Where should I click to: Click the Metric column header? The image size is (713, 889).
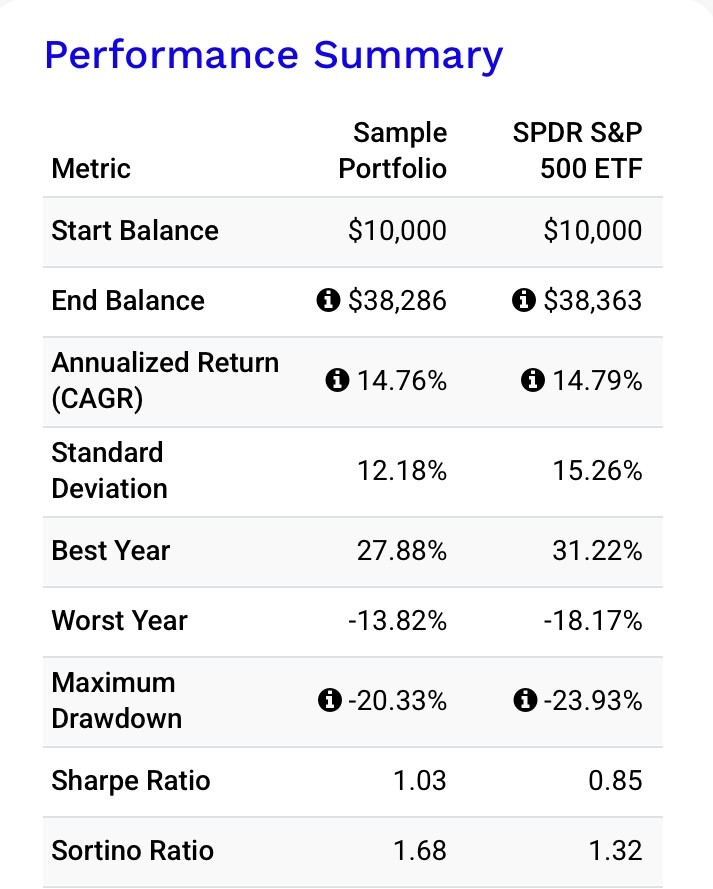[x=91, y=168]
